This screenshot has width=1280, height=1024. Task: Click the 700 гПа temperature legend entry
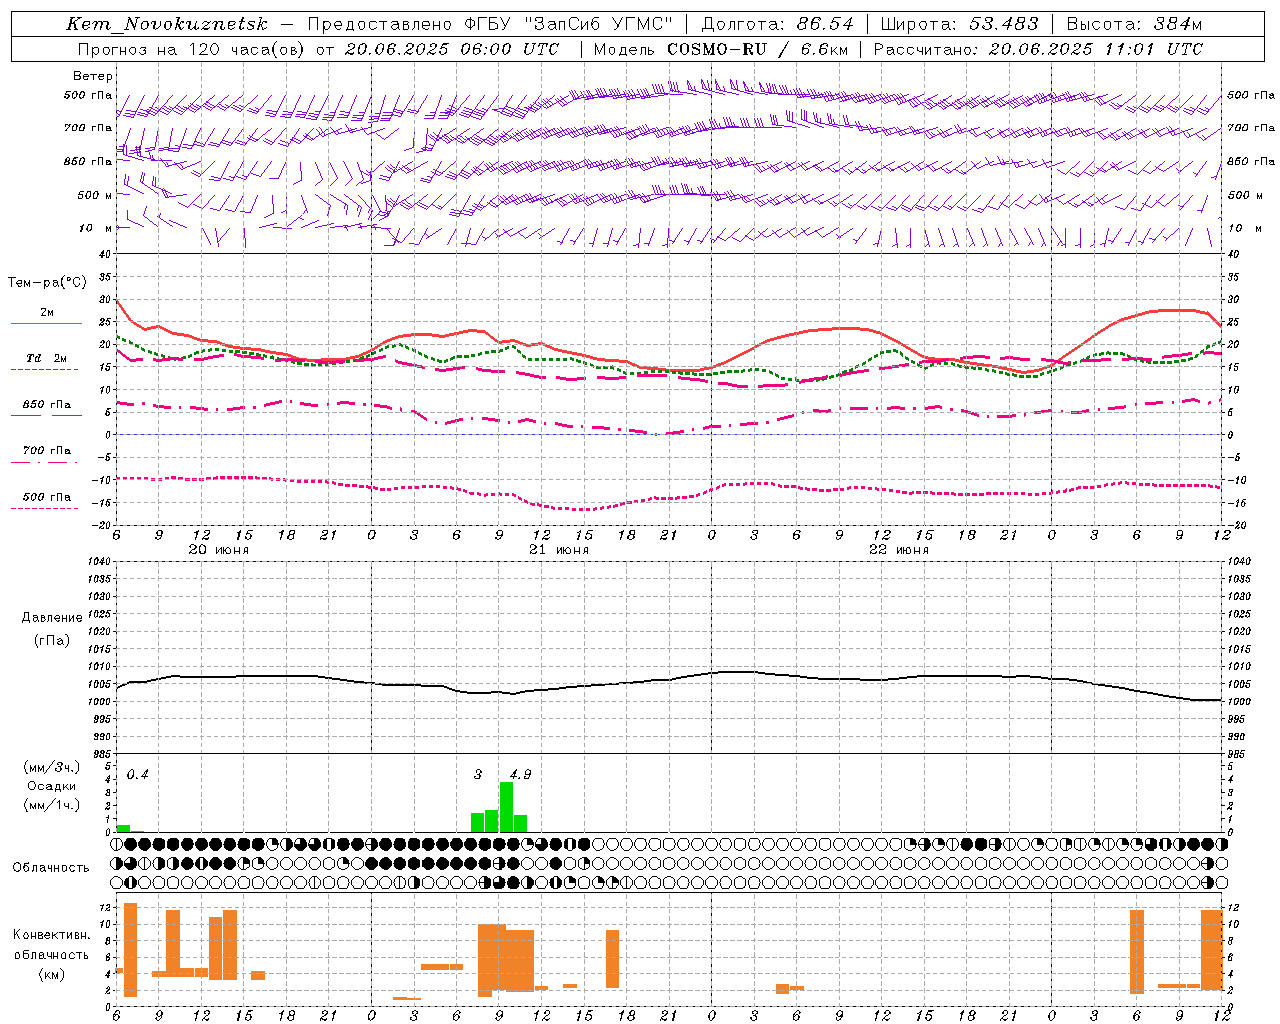pos(47,451)
